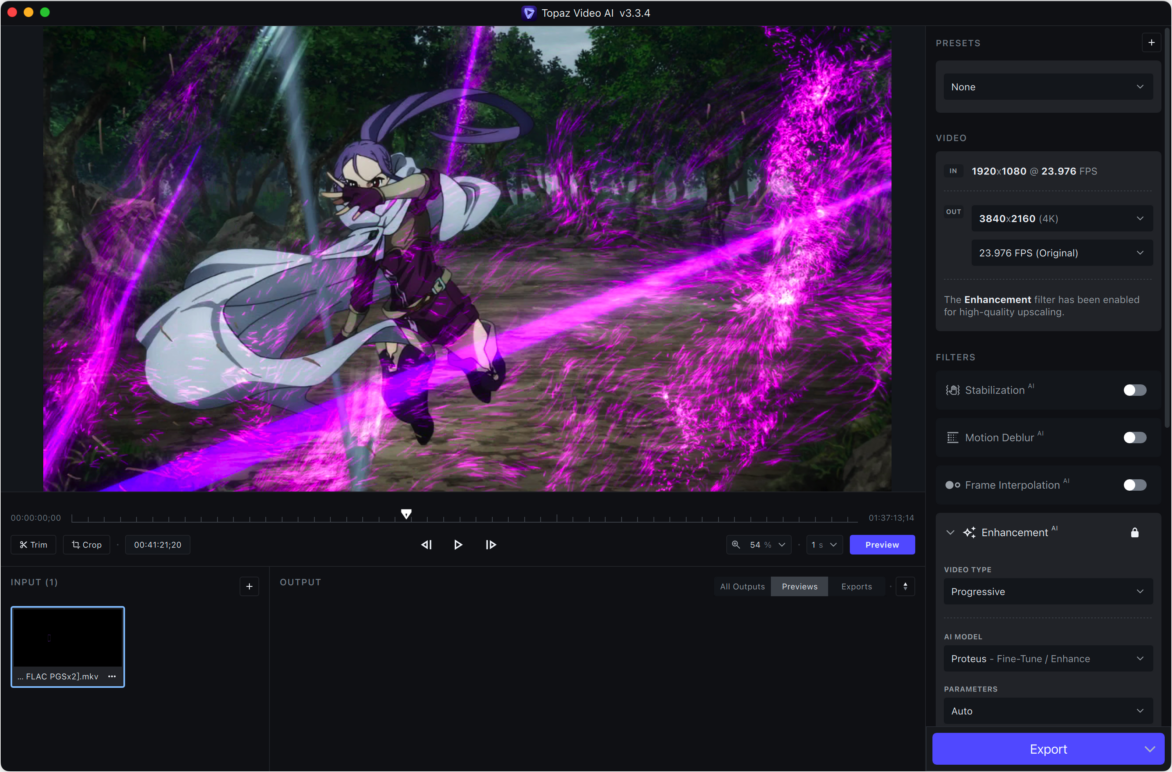The height and width of the screenshot is (772, 1172).
Task: Click the FILTERS section heading
Action: pos(955,357)
